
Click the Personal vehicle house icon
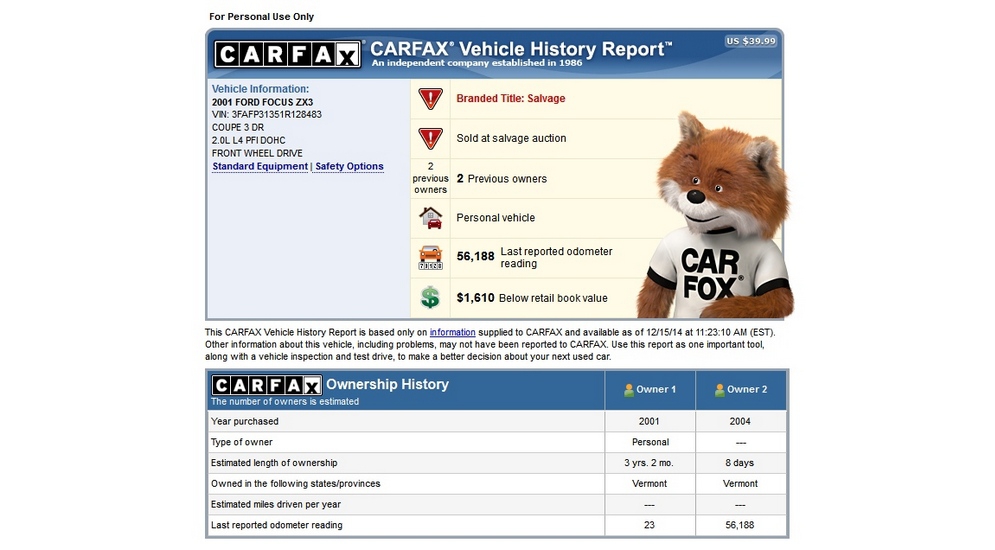coord(430,217)
